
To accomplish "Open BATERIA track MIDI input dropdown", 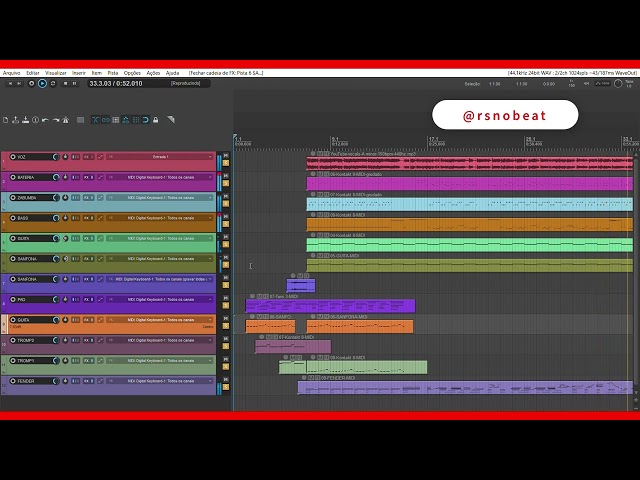I will 160,177.
